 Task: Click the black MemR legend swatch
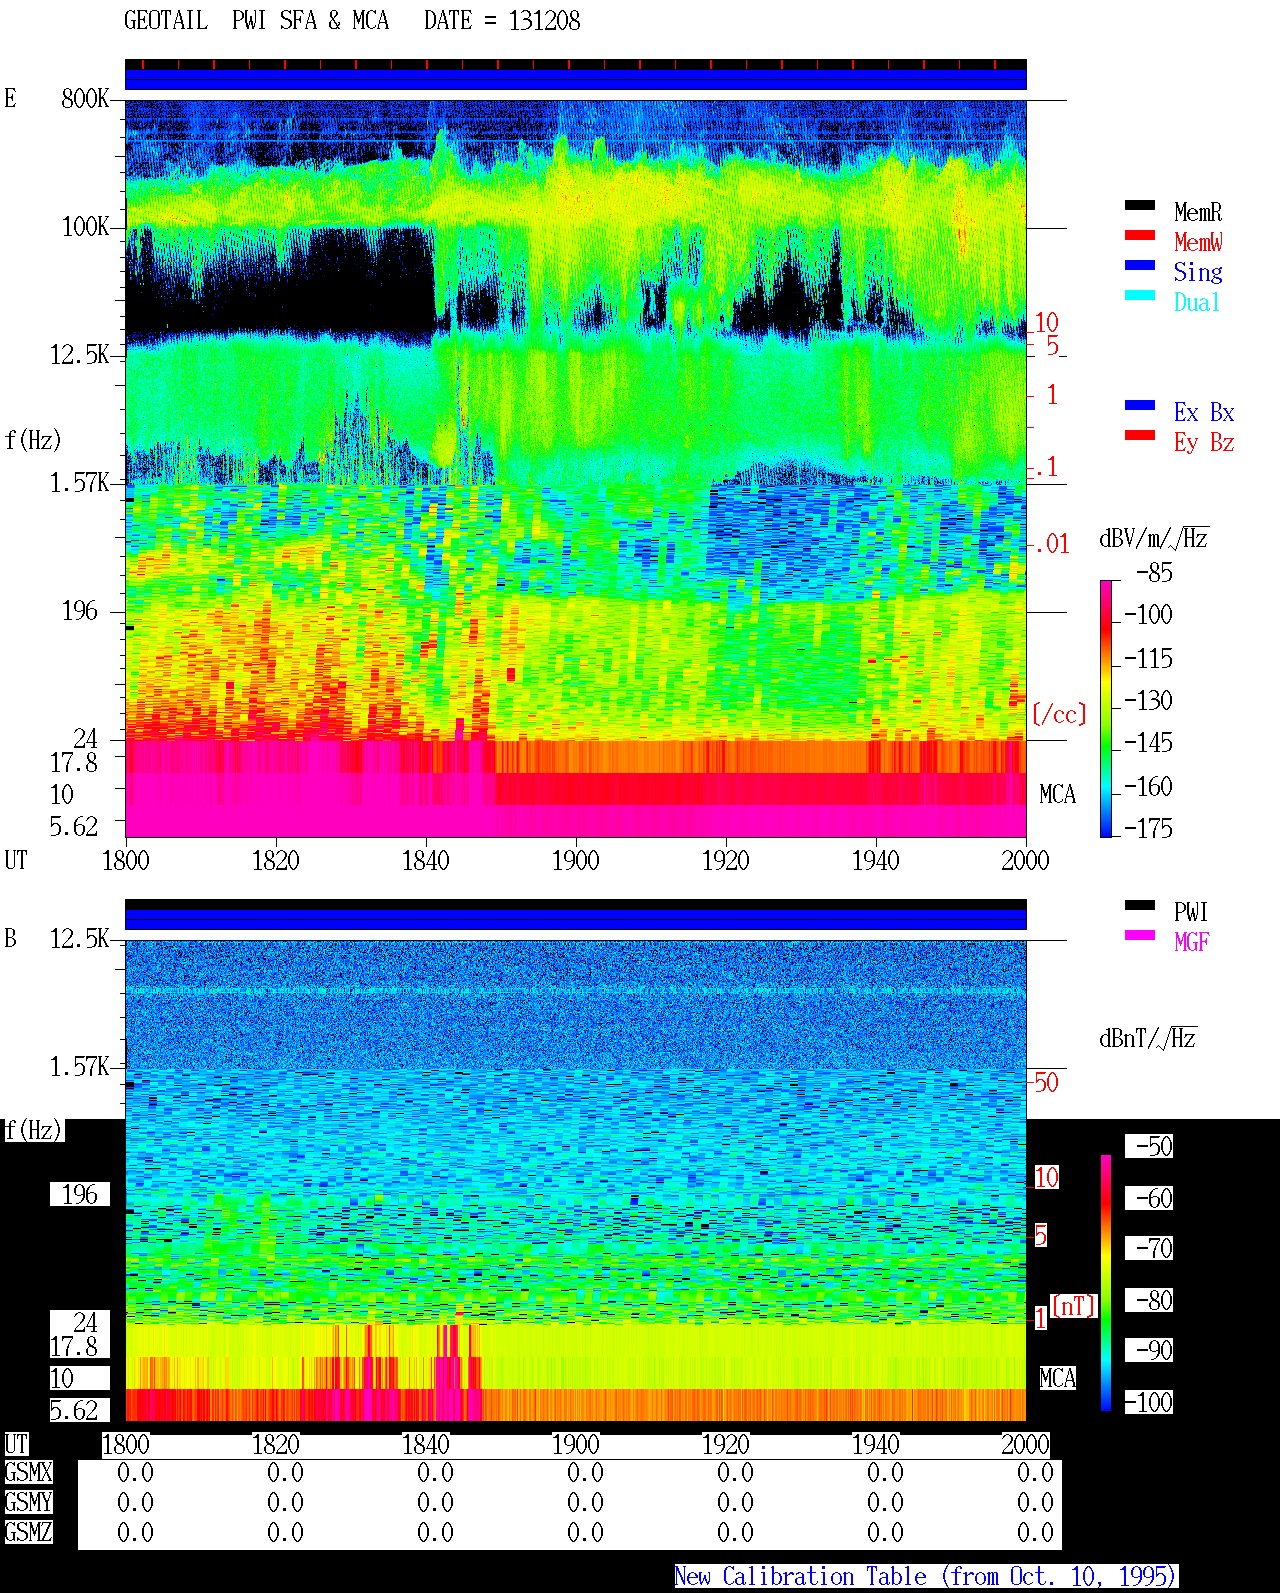[x=1140, y=206]
